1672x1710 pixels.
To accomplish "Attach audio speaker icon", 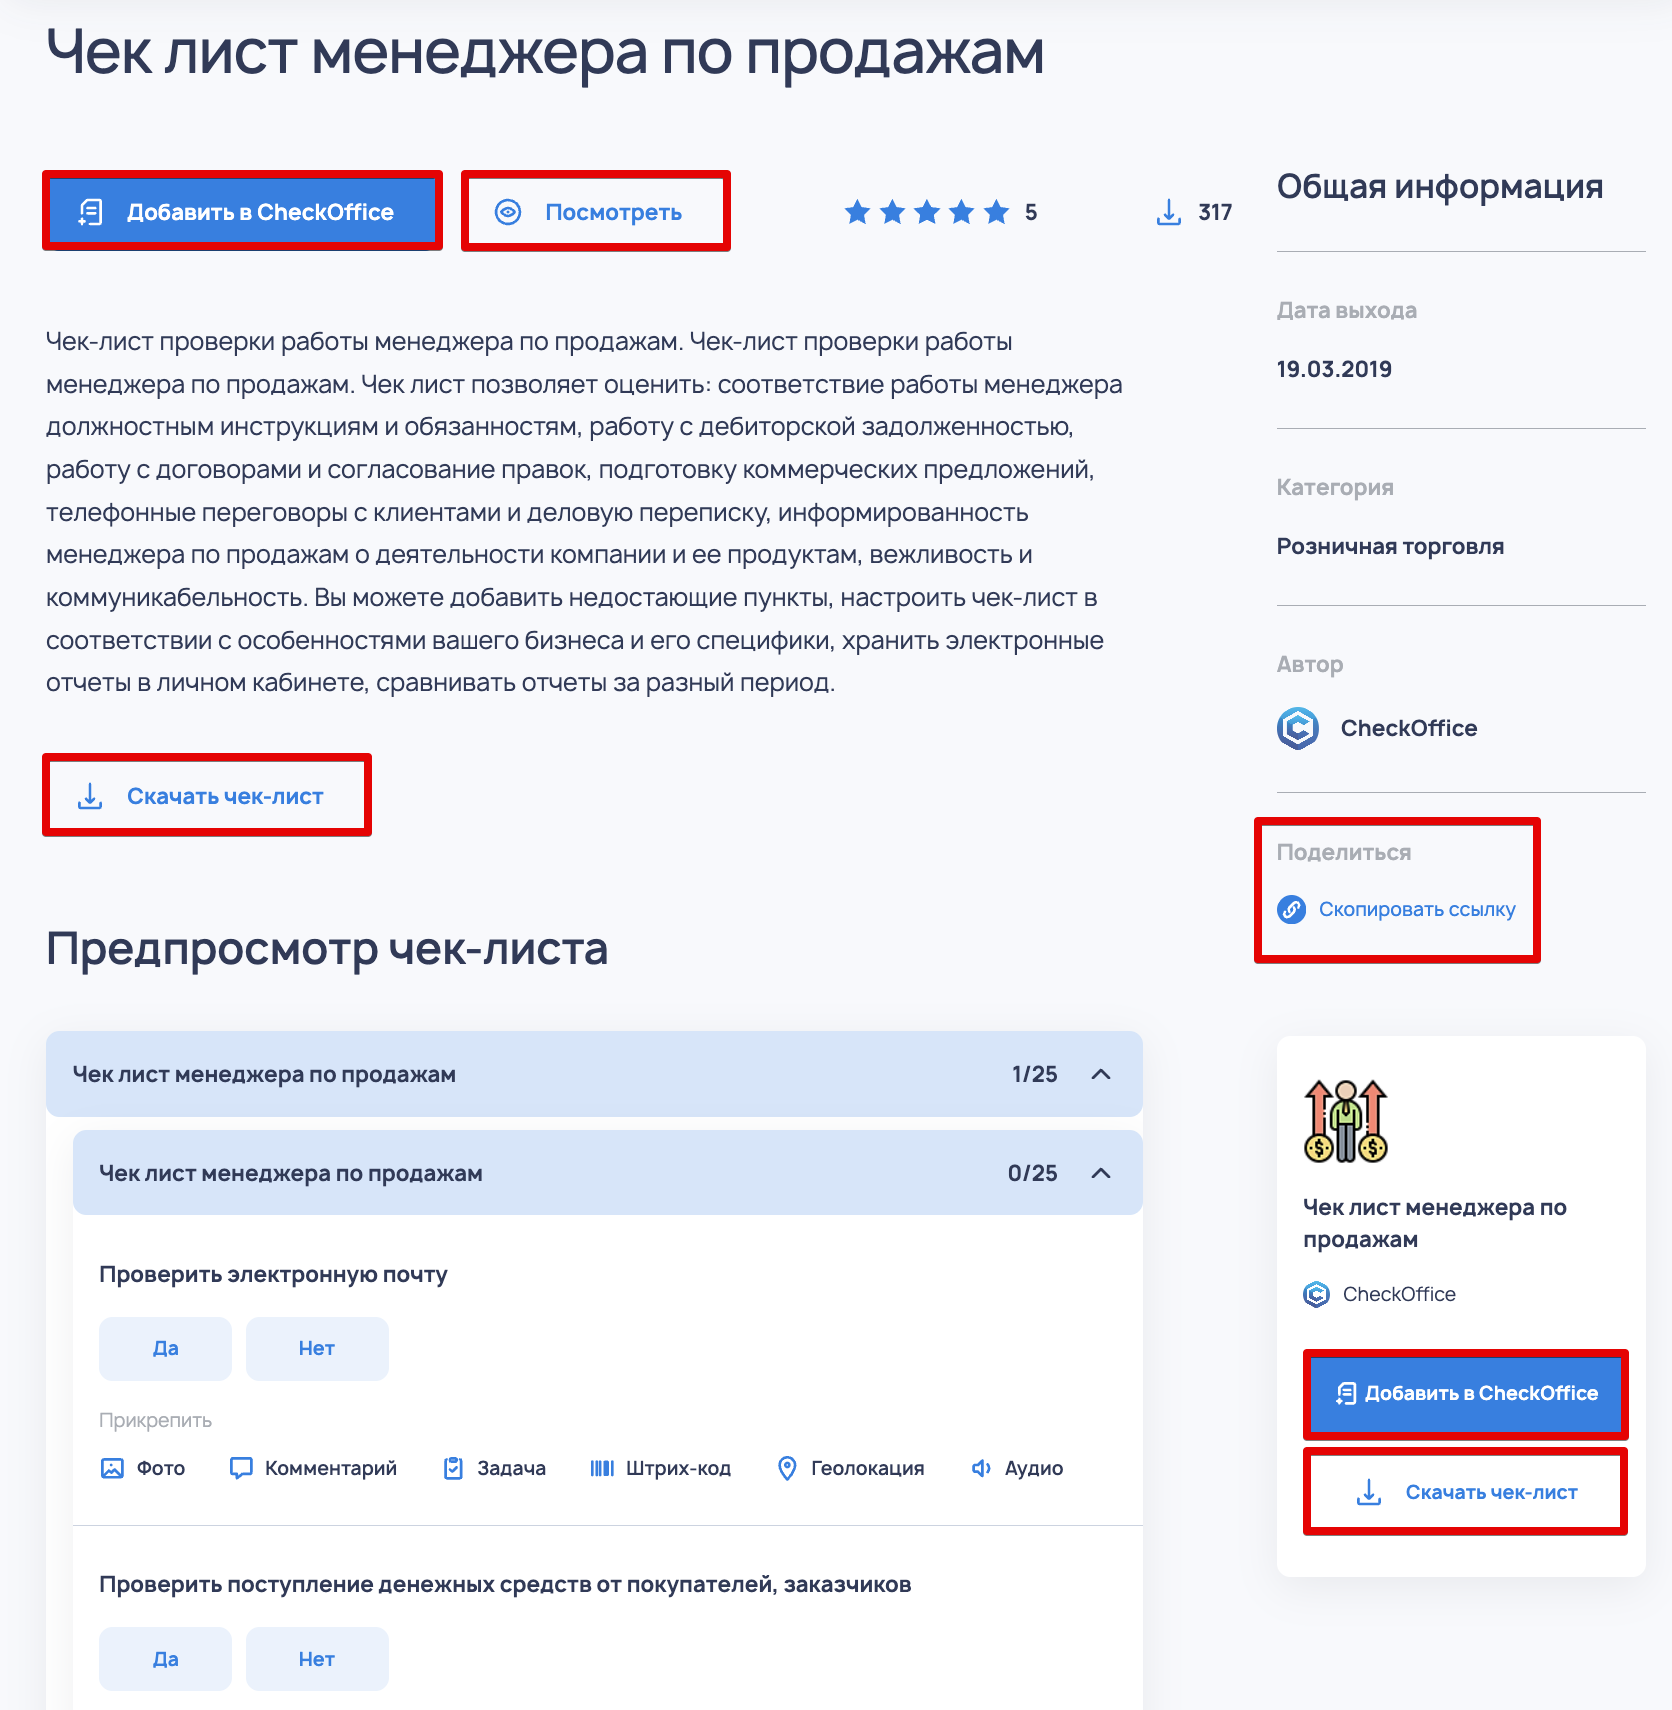I will coord(981,1468).
